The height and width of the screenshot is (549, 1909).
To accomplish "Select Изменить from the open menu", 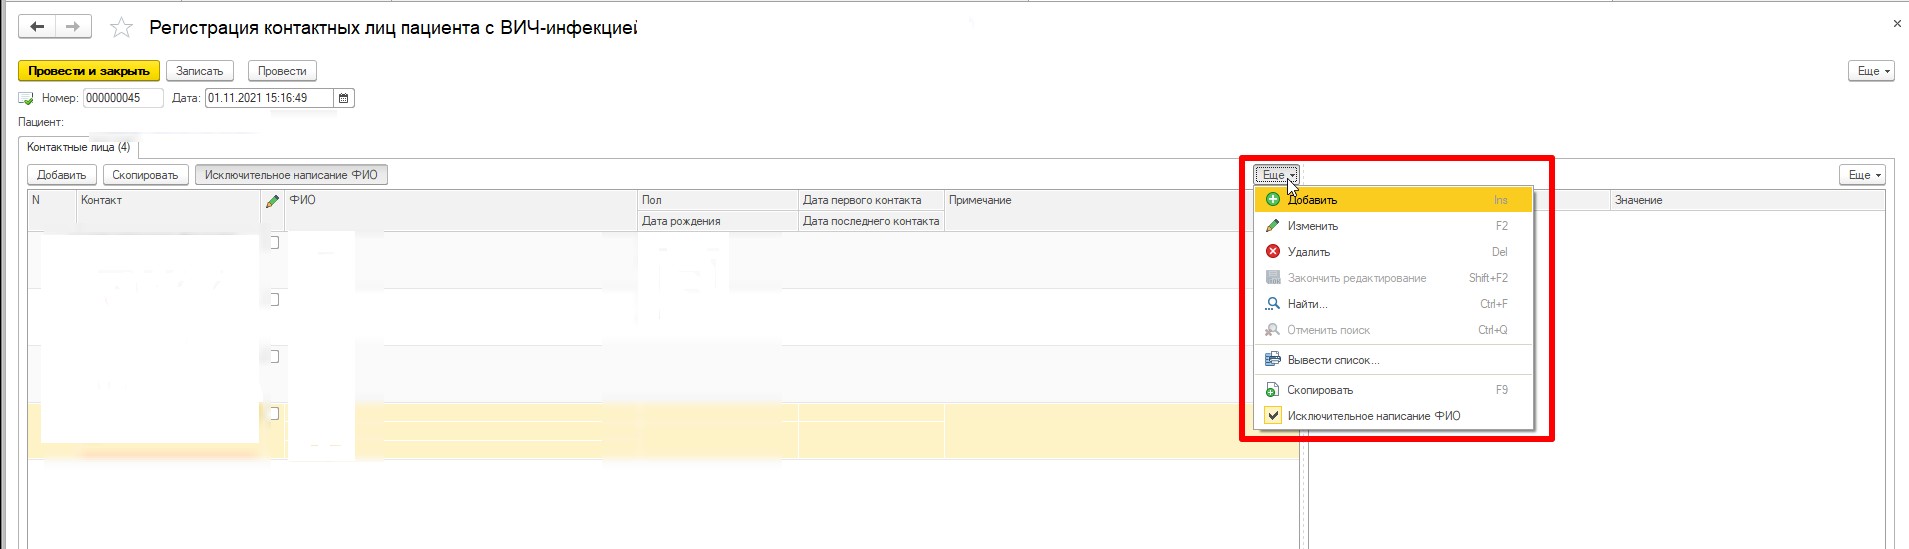I will [x=1312, y=226].
